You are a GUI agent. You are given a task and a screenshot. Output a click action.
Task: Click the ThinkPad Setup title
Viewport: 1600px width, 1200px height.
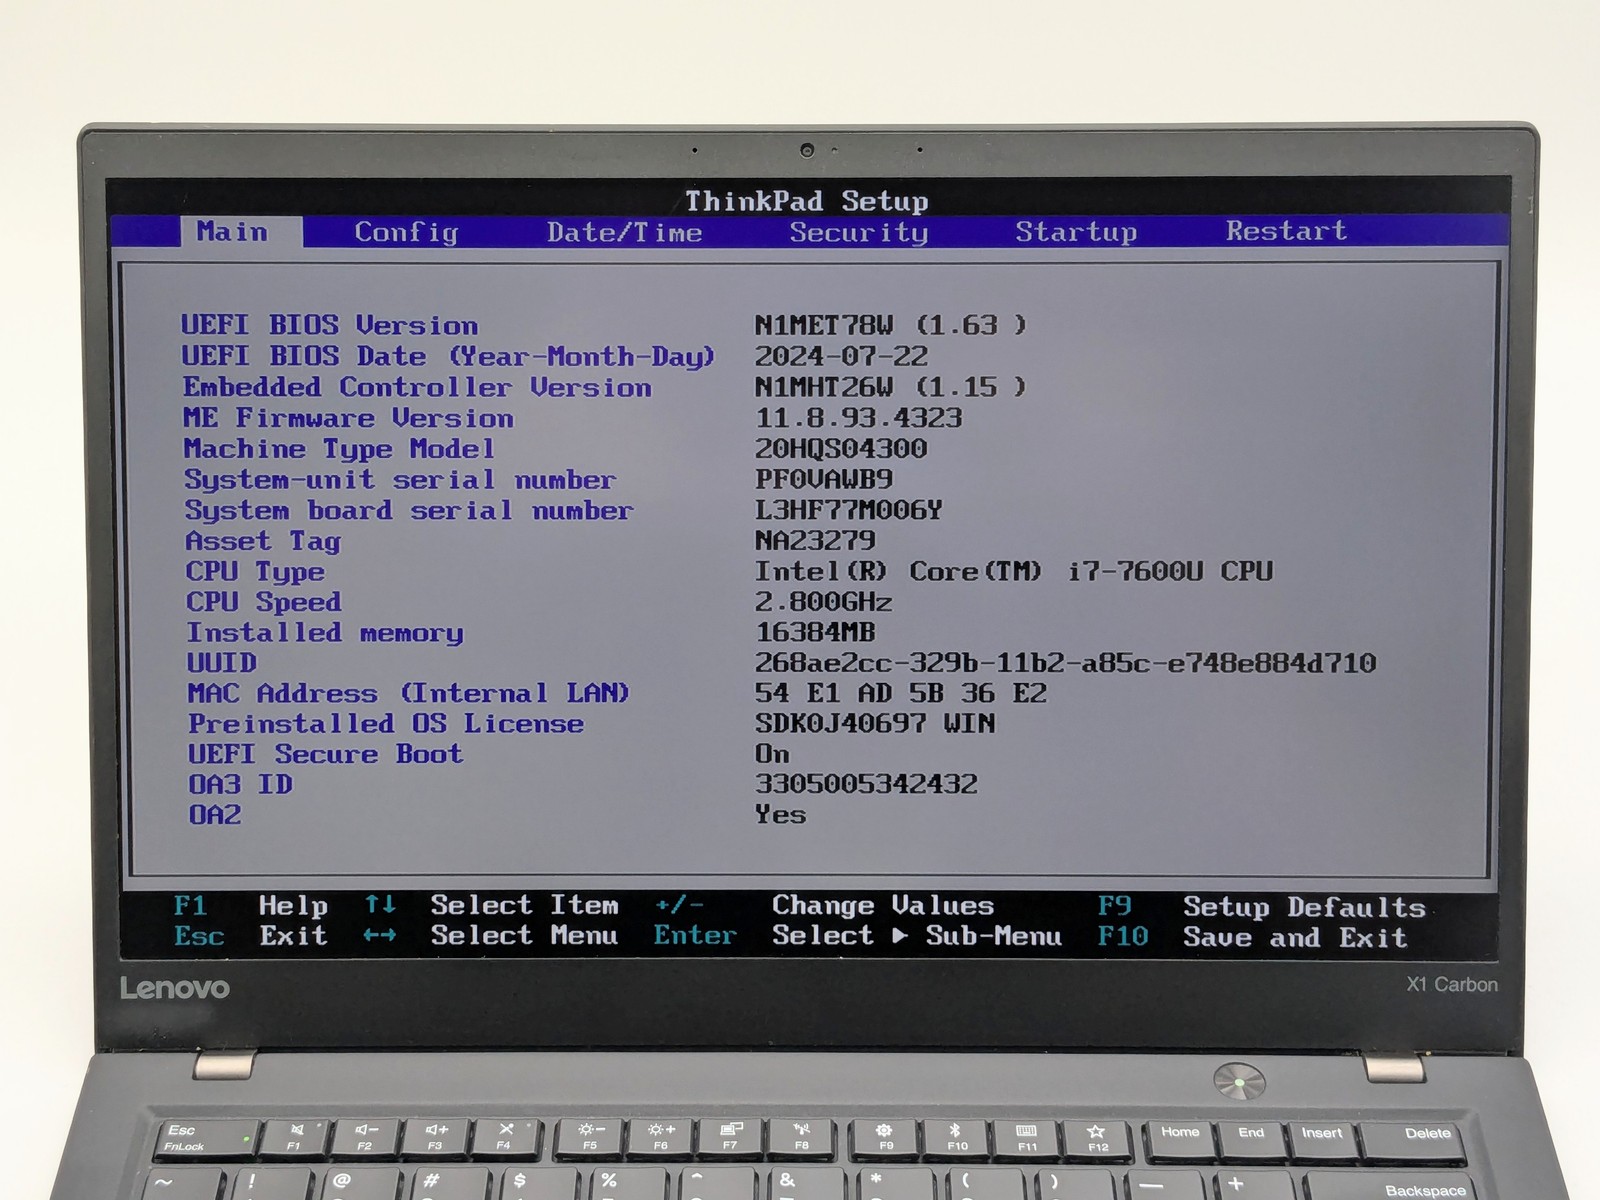click(806, 201)
